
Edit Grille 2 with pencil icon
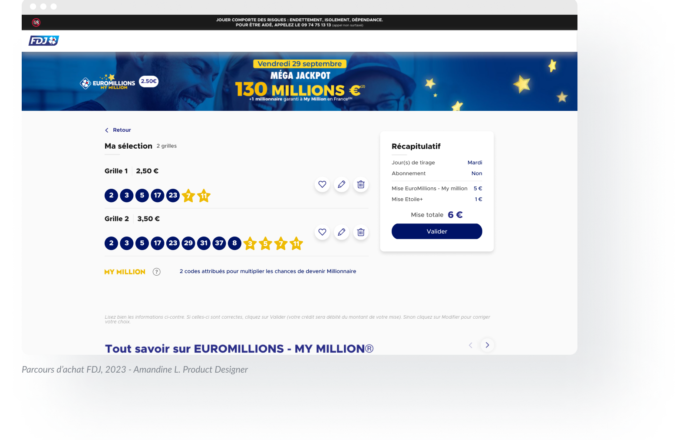(x=341, y=232)
